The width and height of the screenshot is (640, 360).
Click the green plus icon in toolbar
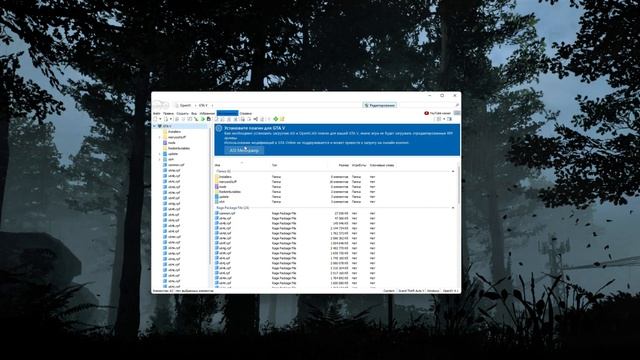pos(276,119)
